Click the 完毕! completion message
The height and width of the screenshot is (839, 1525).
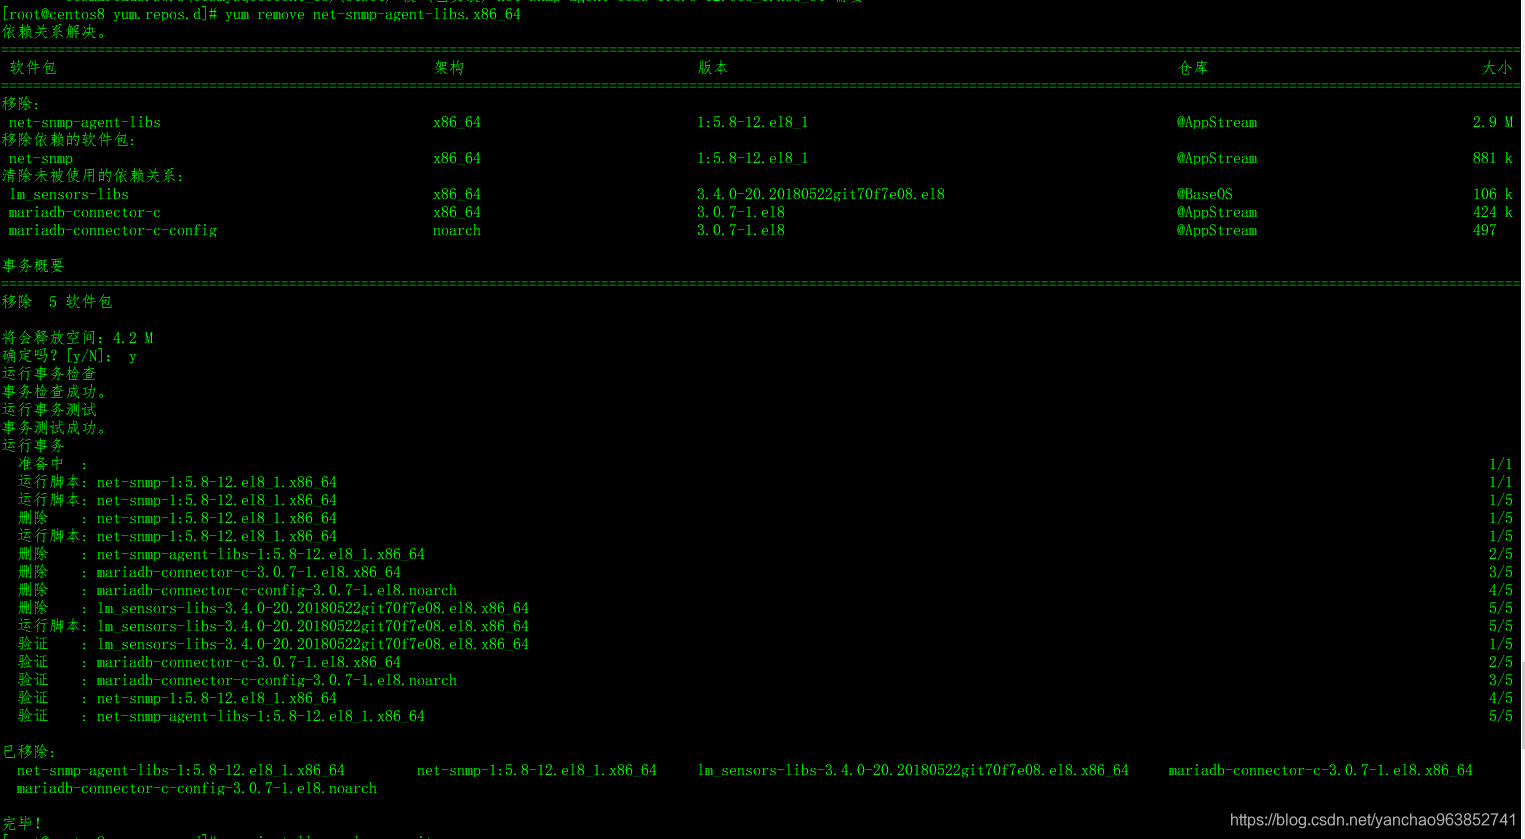22,824
